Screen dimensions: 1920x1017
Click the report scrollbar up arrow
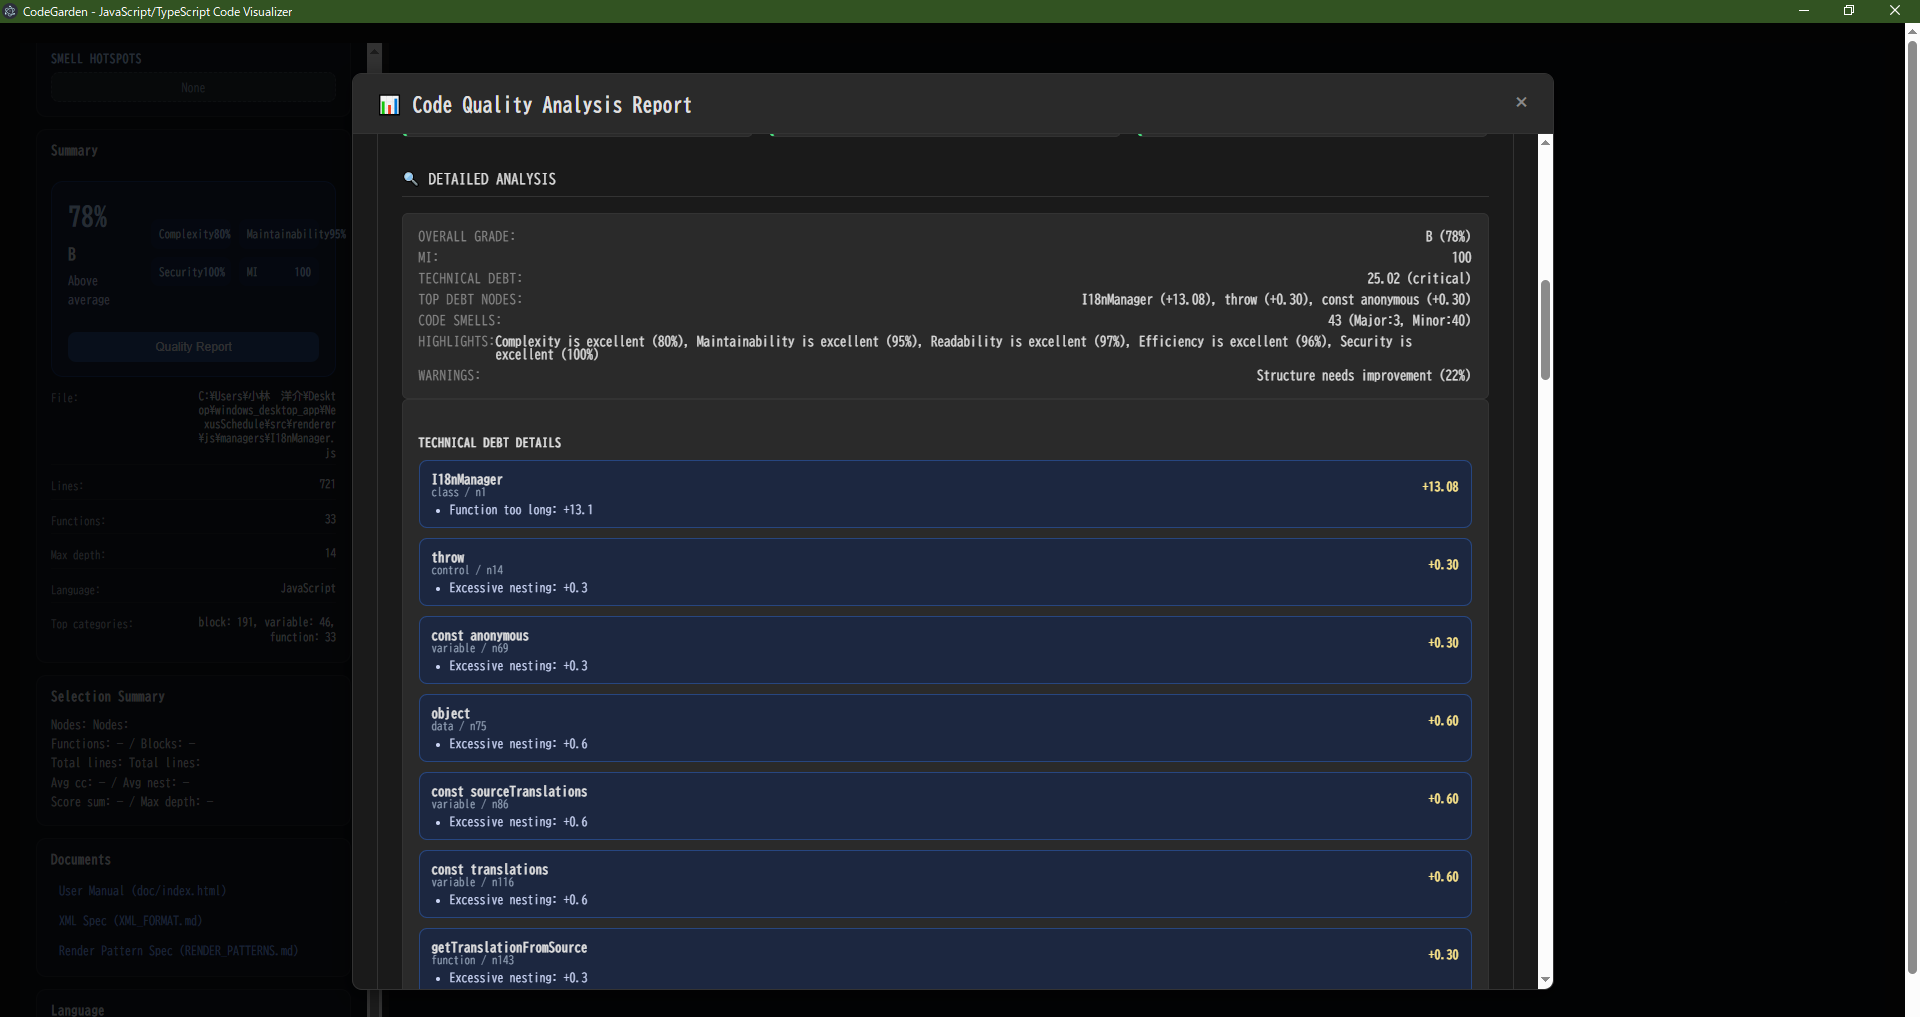click(1545, 142)
